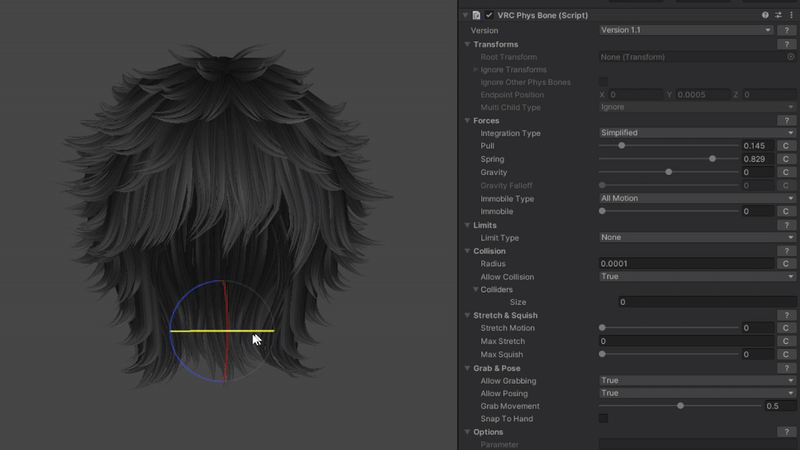Click the VRC Phys Bone script icon
This screenshot has width=800, height=450.
click(x=477, y=15)
